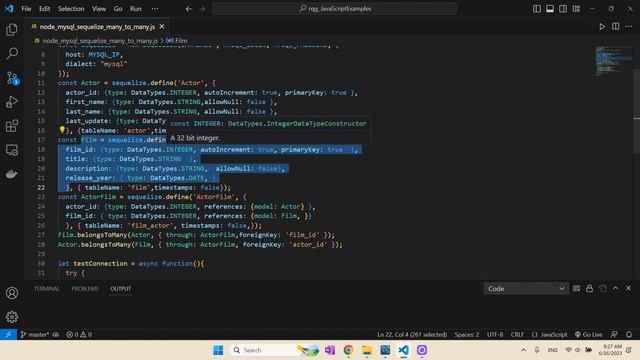
Task: Change indentation via Spaces: 2
Action: coord(467,334)
